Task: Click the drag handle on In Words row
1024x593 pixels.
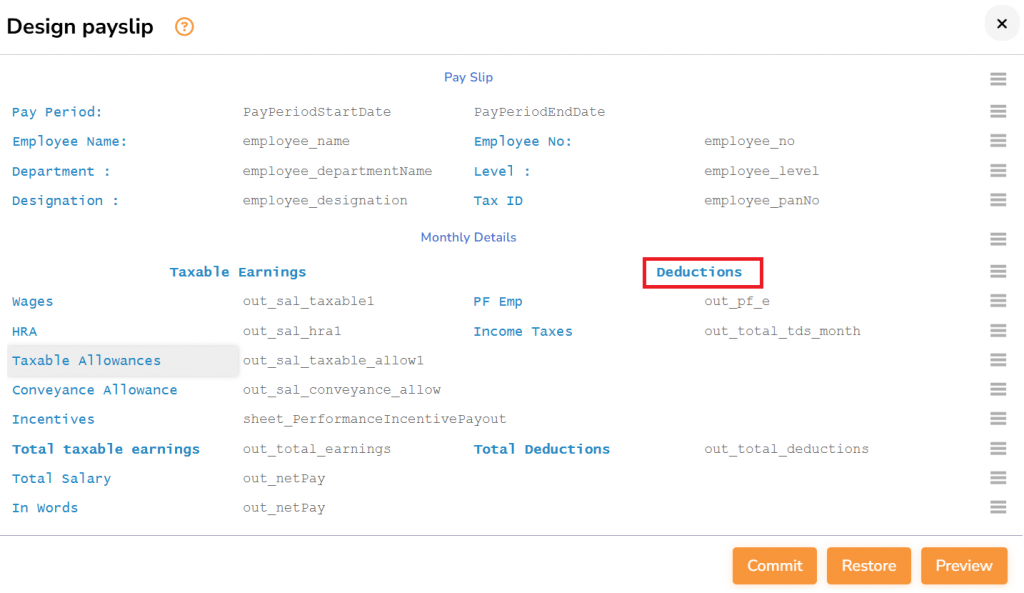Action: [997, 508]
